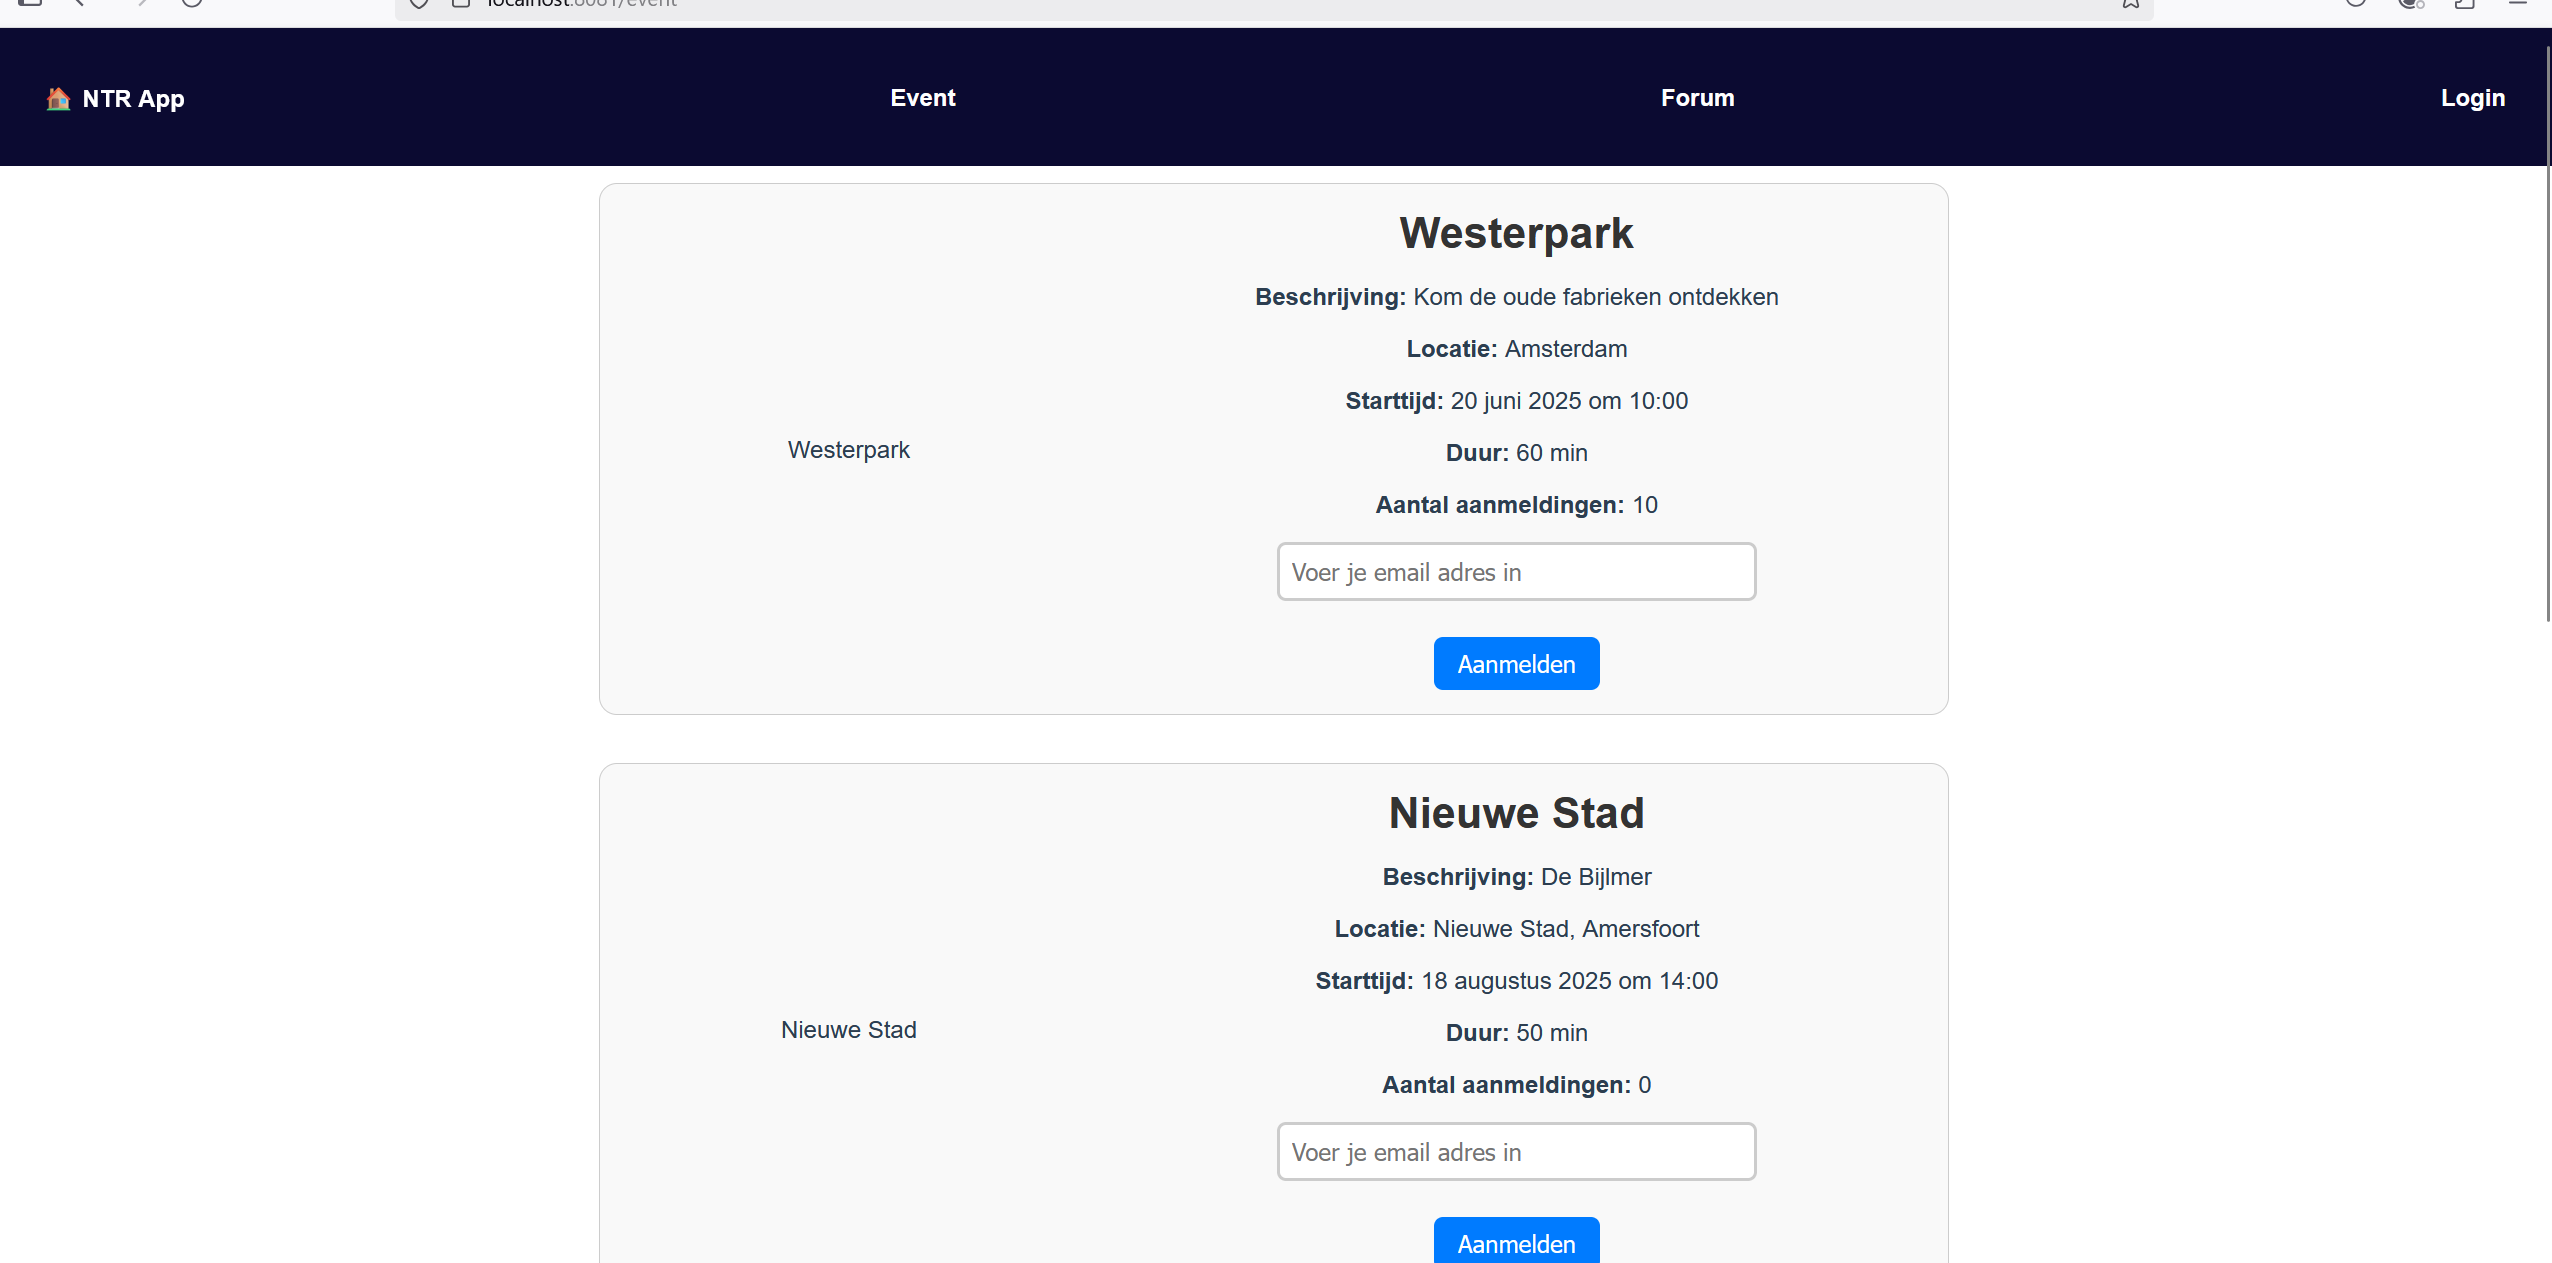Click the NTR App house logo icon

(x=58, y=98)
